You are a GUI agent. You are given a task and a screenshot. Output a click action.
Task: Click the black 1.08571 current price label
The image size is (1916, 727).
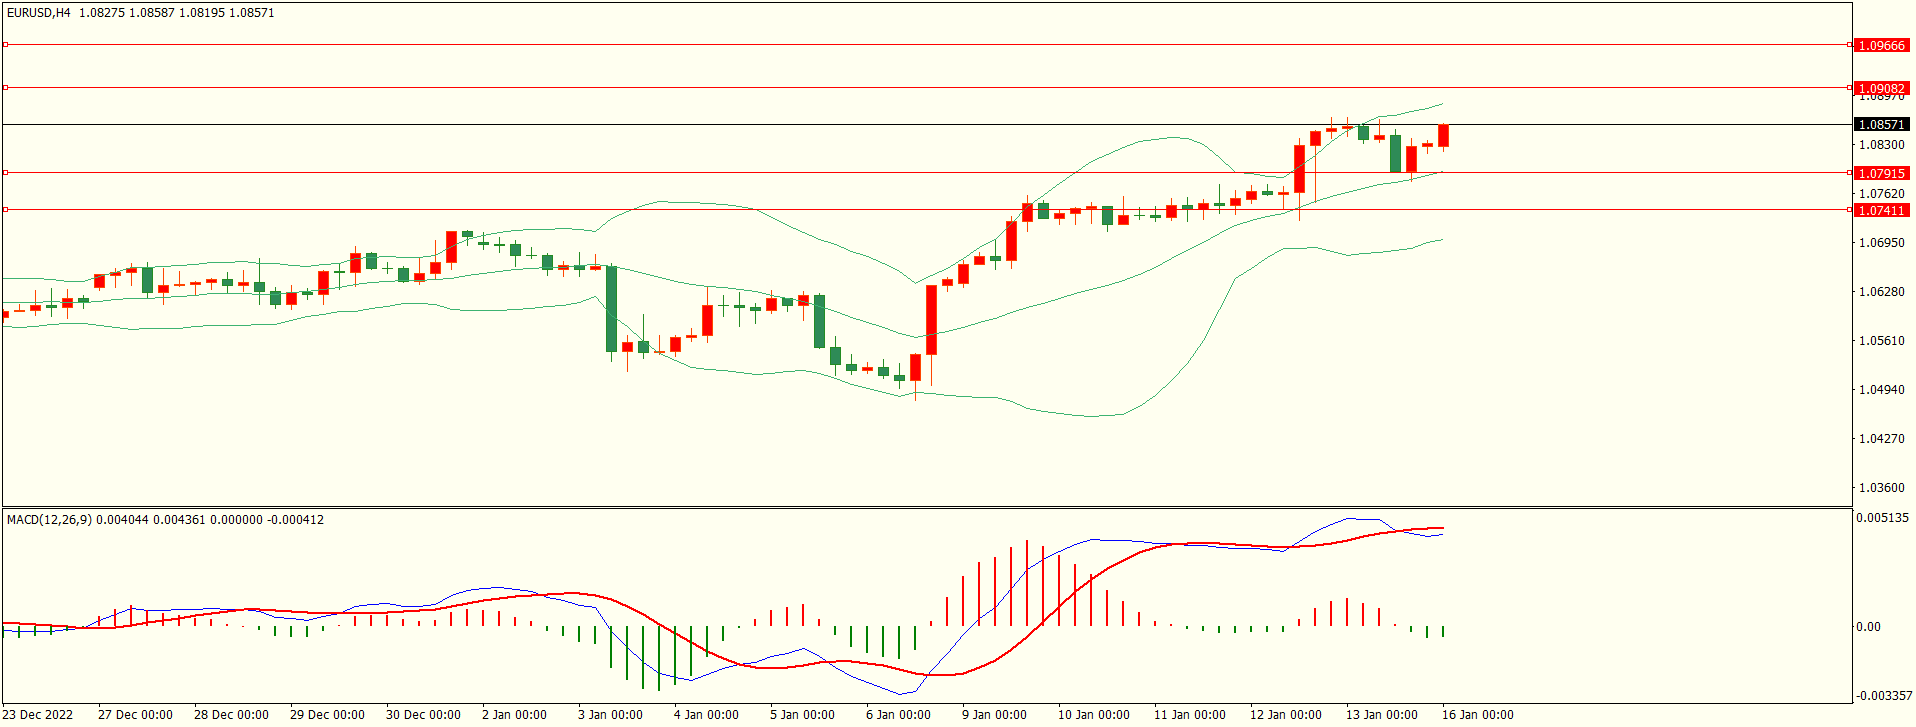(1880, 125)
